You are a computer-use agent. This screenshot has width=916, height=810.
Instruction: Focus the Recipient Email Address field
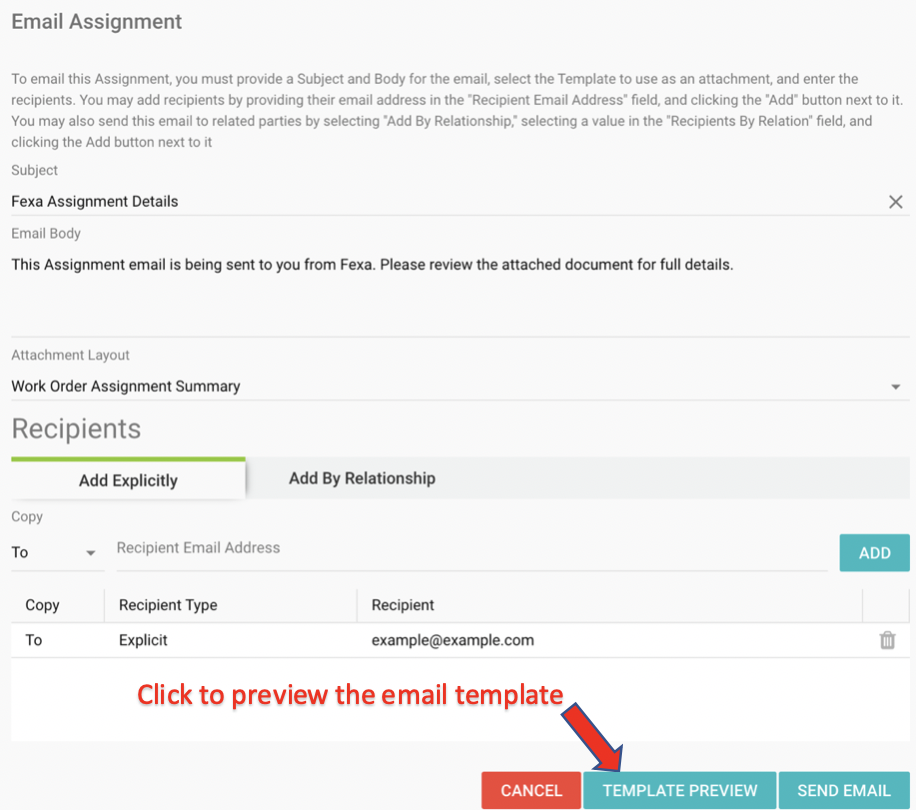coord(470,548)
